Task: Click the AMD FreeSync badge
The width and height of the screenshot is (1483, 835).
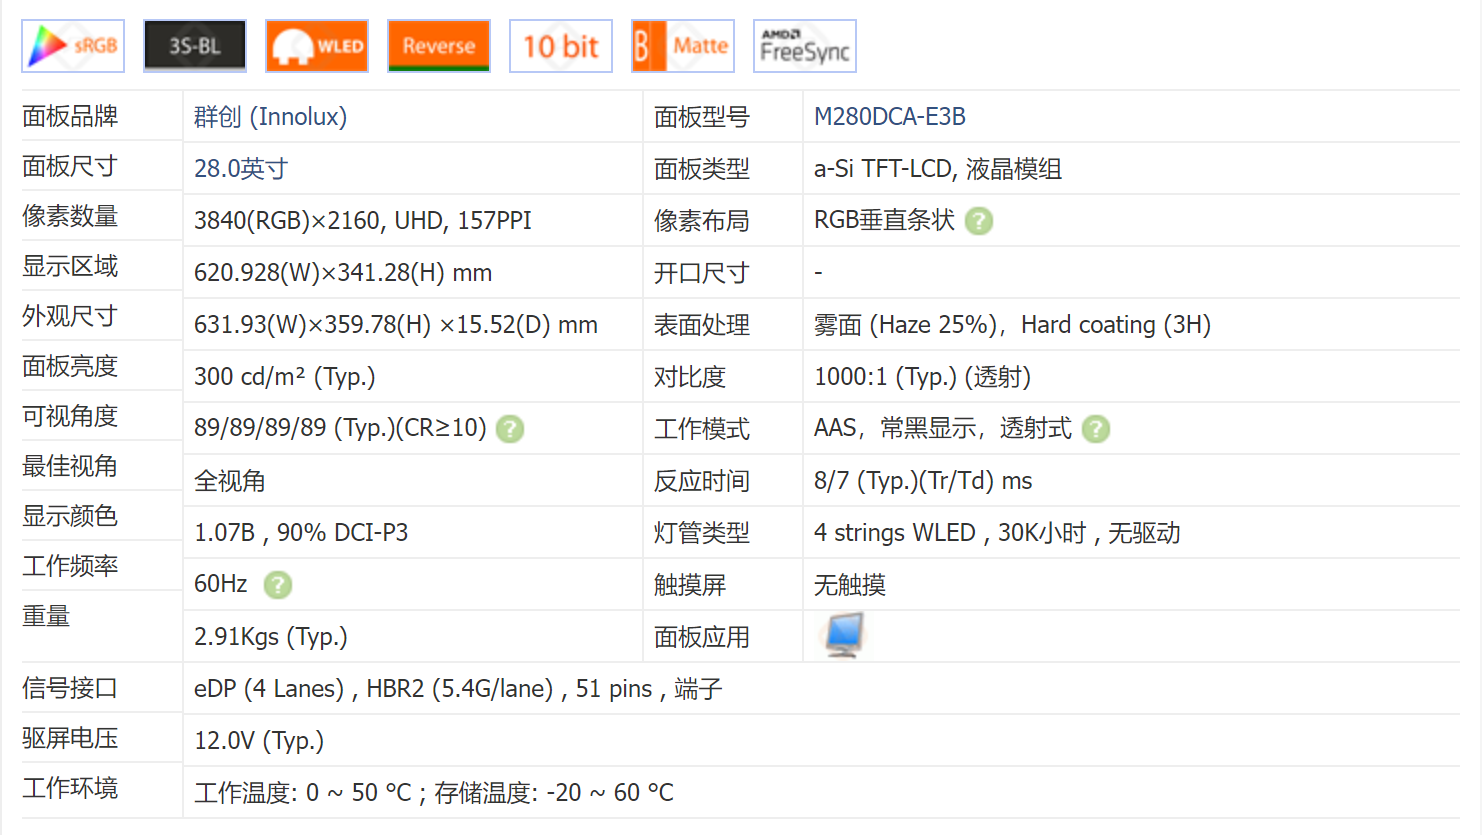Action: pyautogui.click(x=804, y=45)
